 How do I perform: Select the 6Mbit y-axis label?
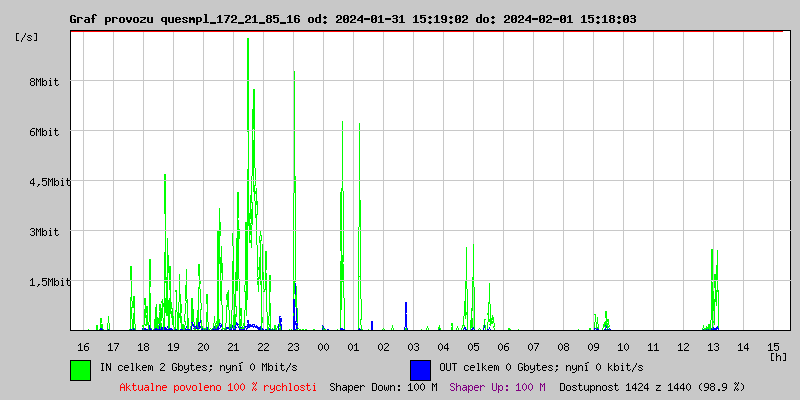click(x=43, y=132)
